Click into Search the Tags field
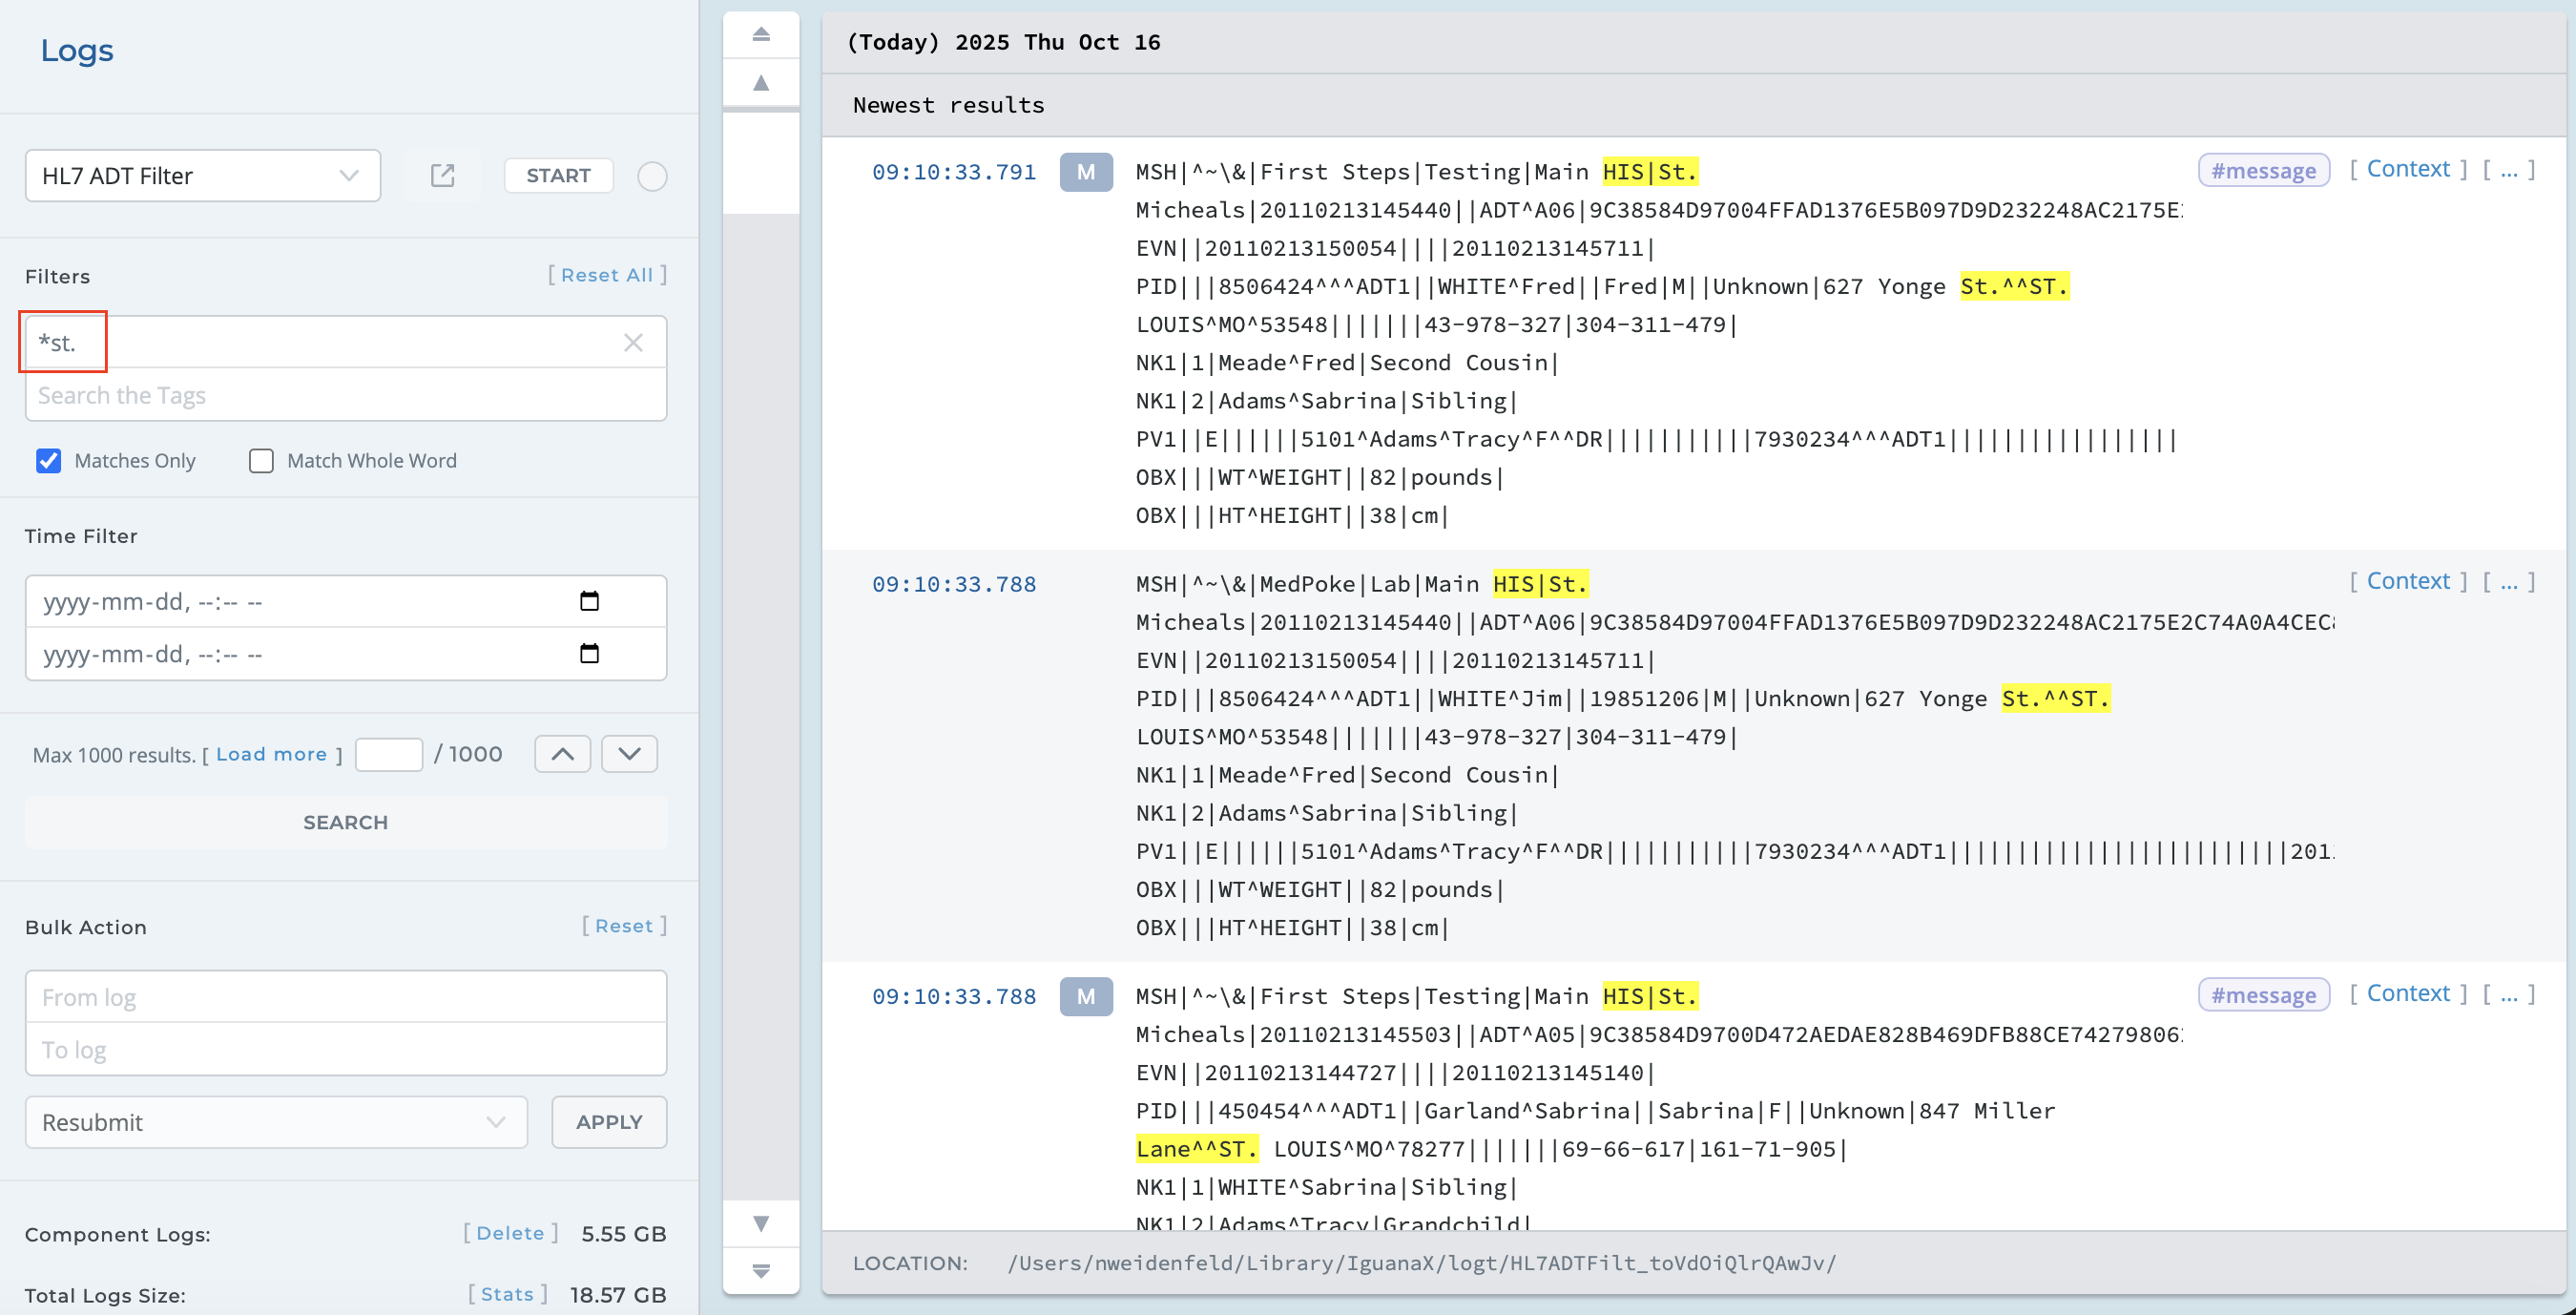 point(345,396)
